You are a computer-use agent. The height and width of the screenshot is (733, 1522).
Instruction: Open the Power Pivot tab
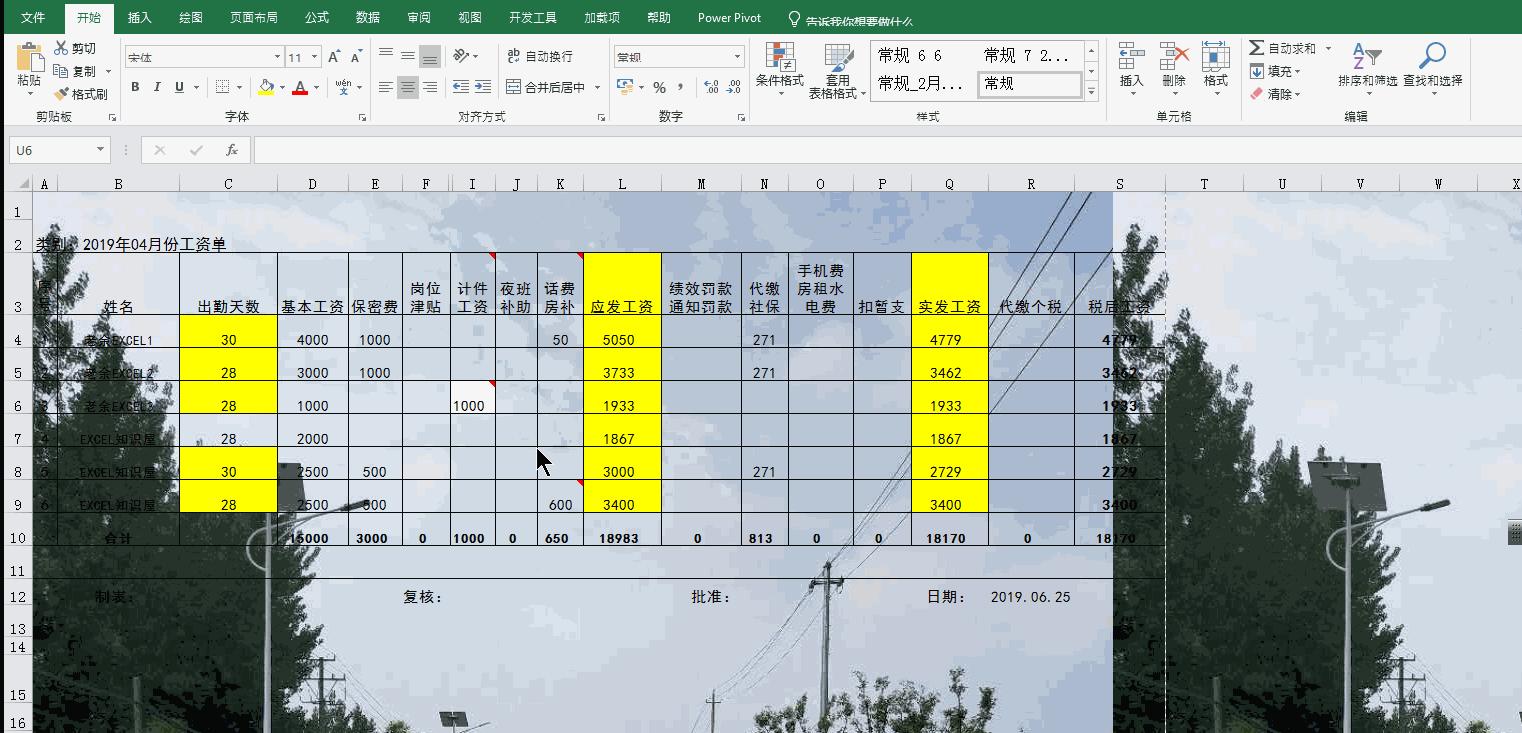click(x=728, y=17)
